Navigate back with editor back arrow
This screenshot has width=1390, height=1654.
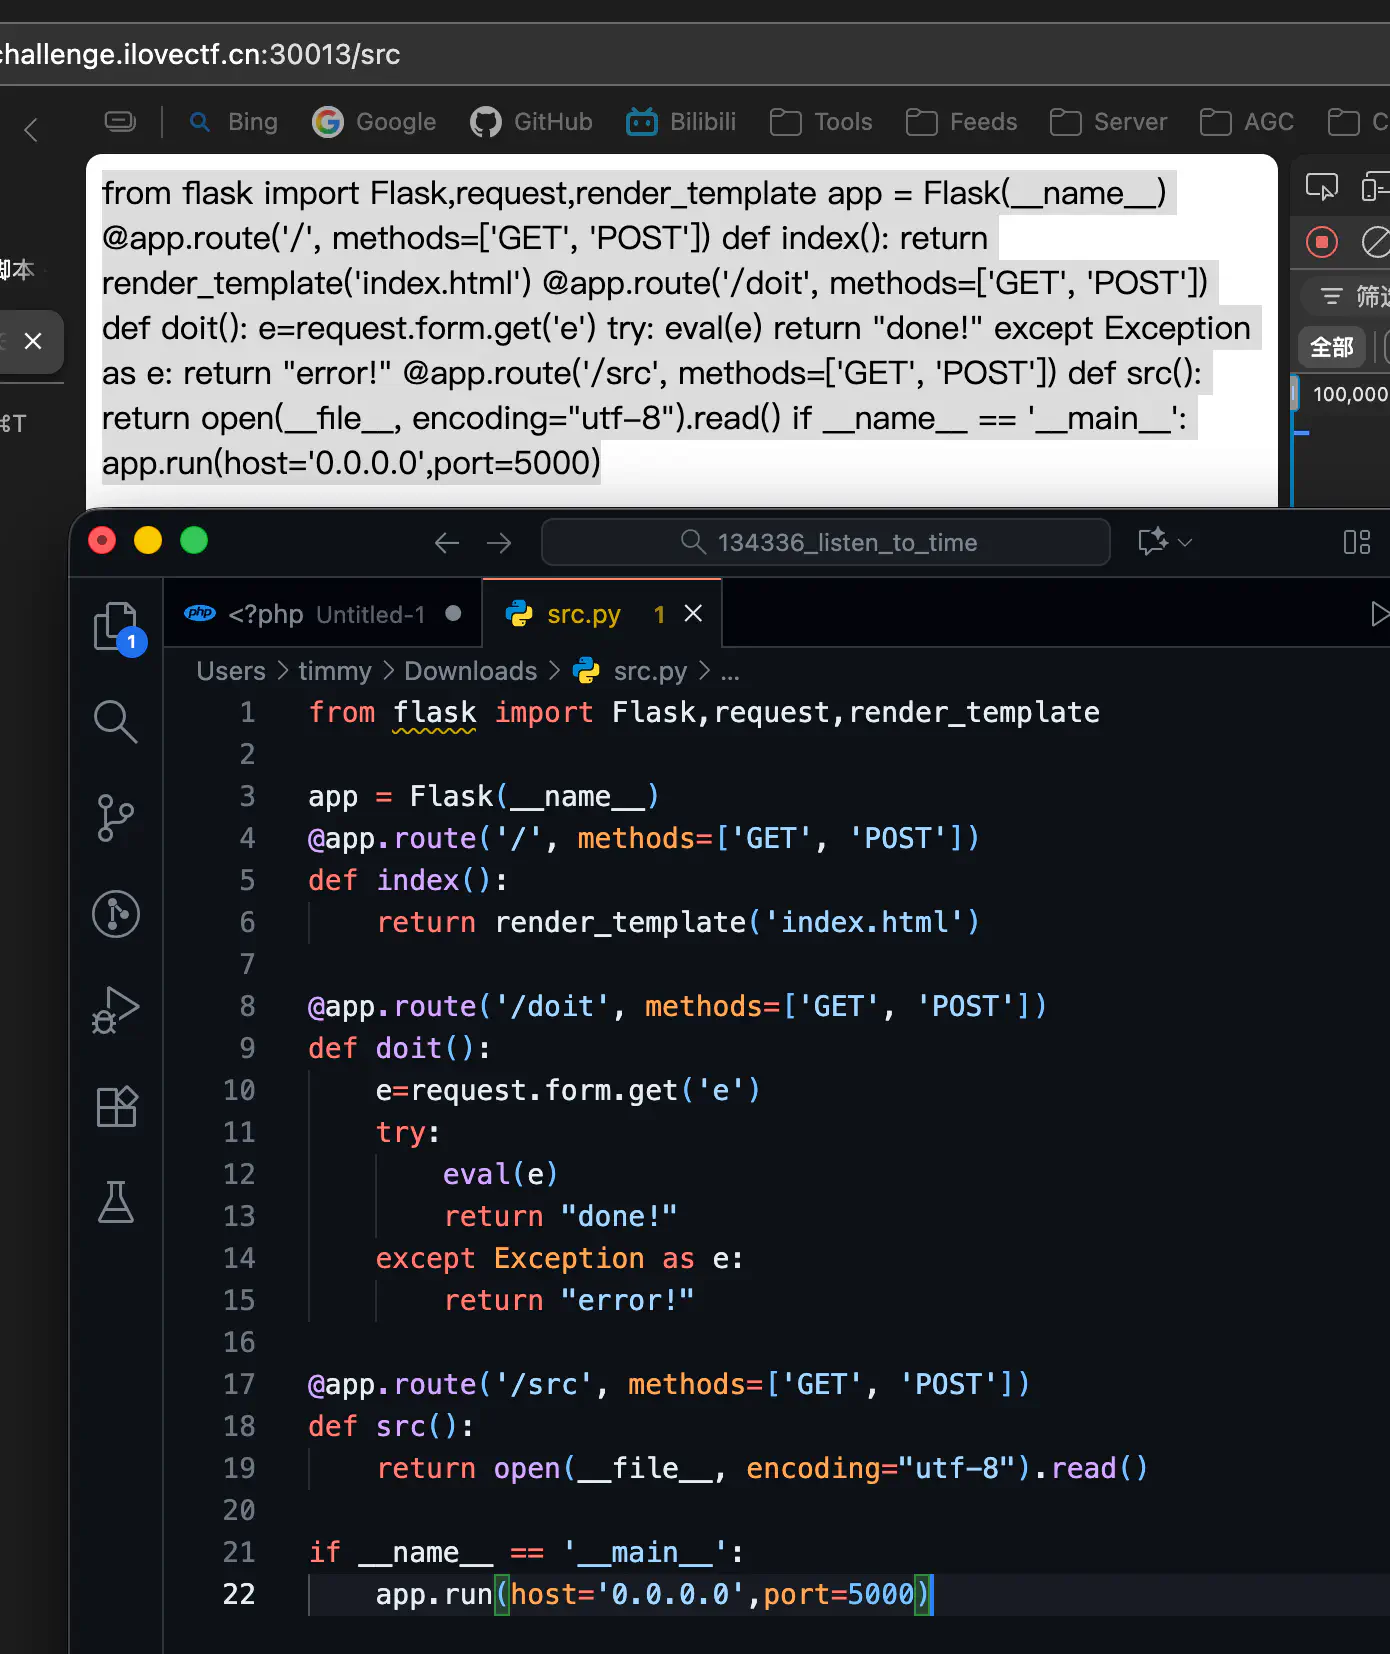447,542
